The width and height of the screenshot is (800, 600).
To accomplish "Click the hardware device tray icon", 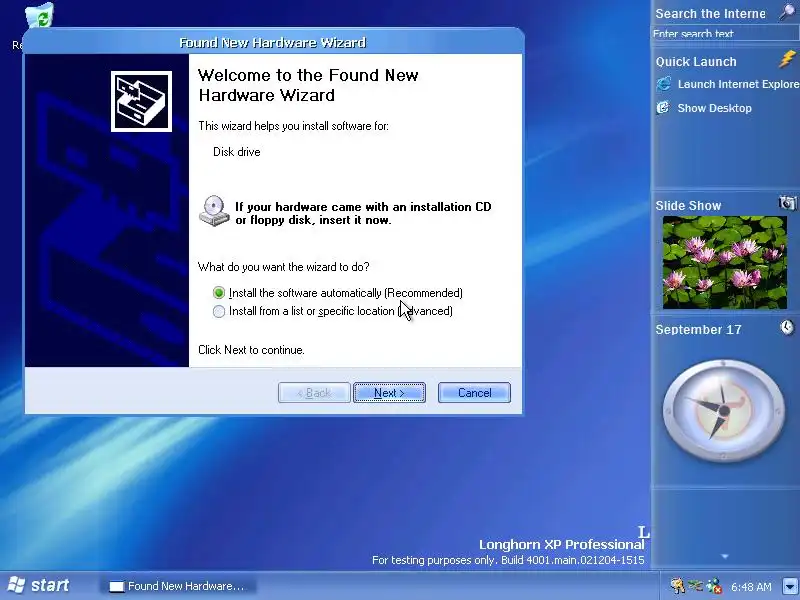I will [678, 586].
